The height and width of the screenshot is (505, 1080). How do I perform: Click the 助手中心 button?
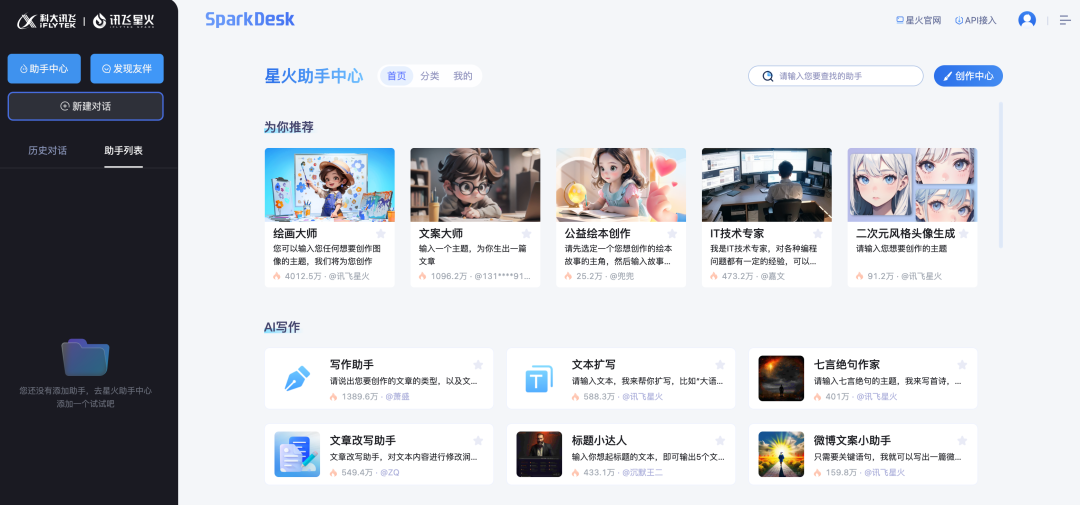(44, 68)
